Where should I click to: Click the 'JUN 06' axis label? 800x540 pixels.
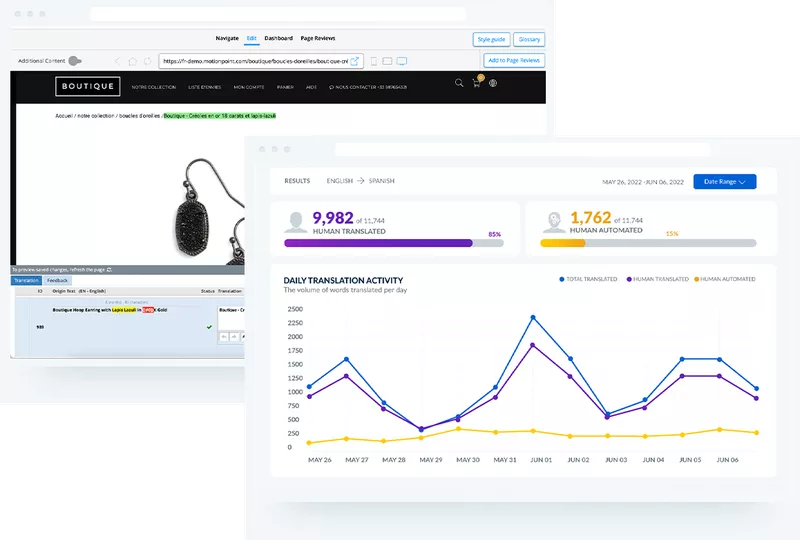[x=727, y=460]
